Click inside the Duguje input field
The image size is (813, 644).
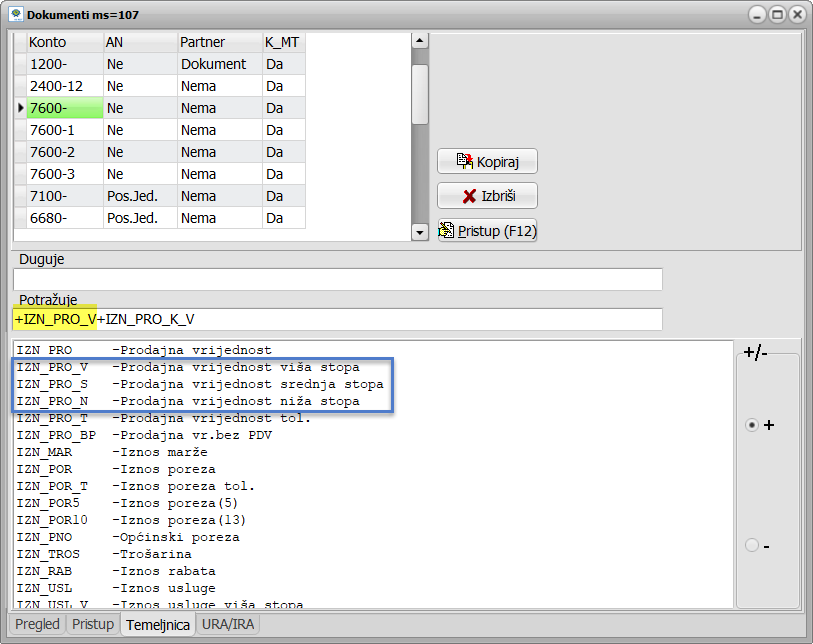(337, 279)
